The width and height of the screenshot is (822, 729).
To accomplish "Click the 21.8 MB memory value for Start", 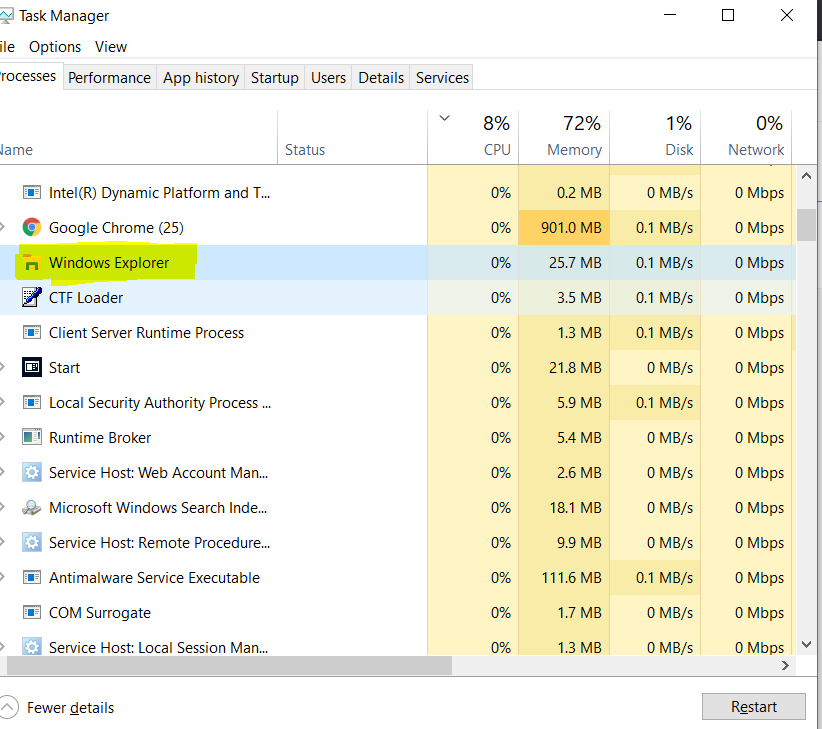I will click(575, 368).
